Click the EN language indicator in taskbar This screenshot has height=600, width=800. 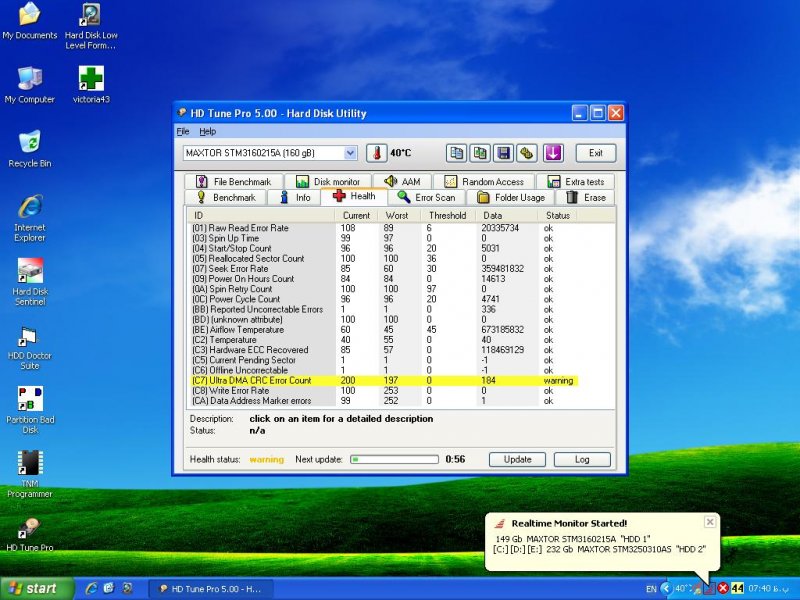pyautogui.click(x=651, y=589)
